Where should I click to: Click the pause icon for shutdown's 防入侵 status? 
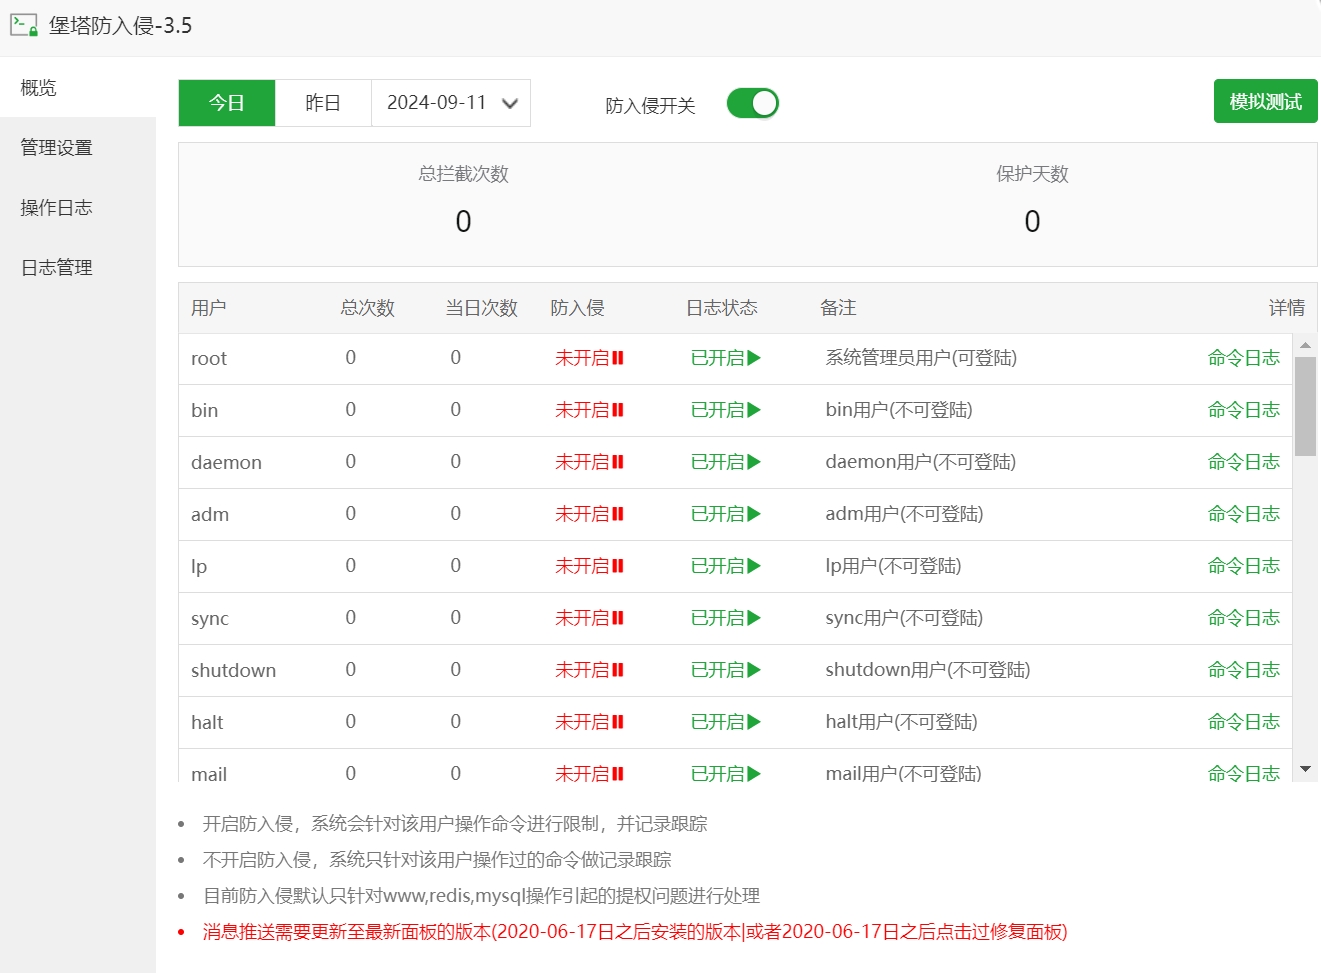[x=618, y=670]
